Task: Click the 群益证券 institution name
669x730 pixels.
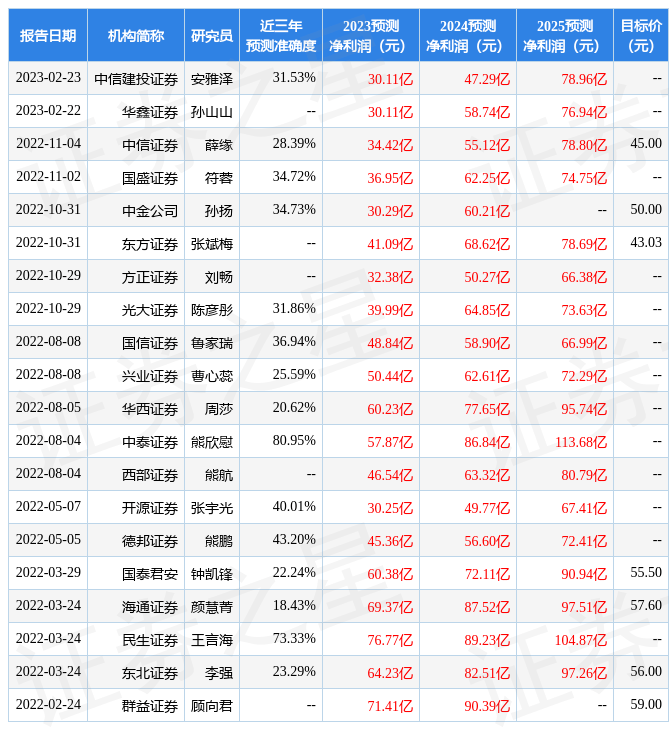Action: [150, 706]
